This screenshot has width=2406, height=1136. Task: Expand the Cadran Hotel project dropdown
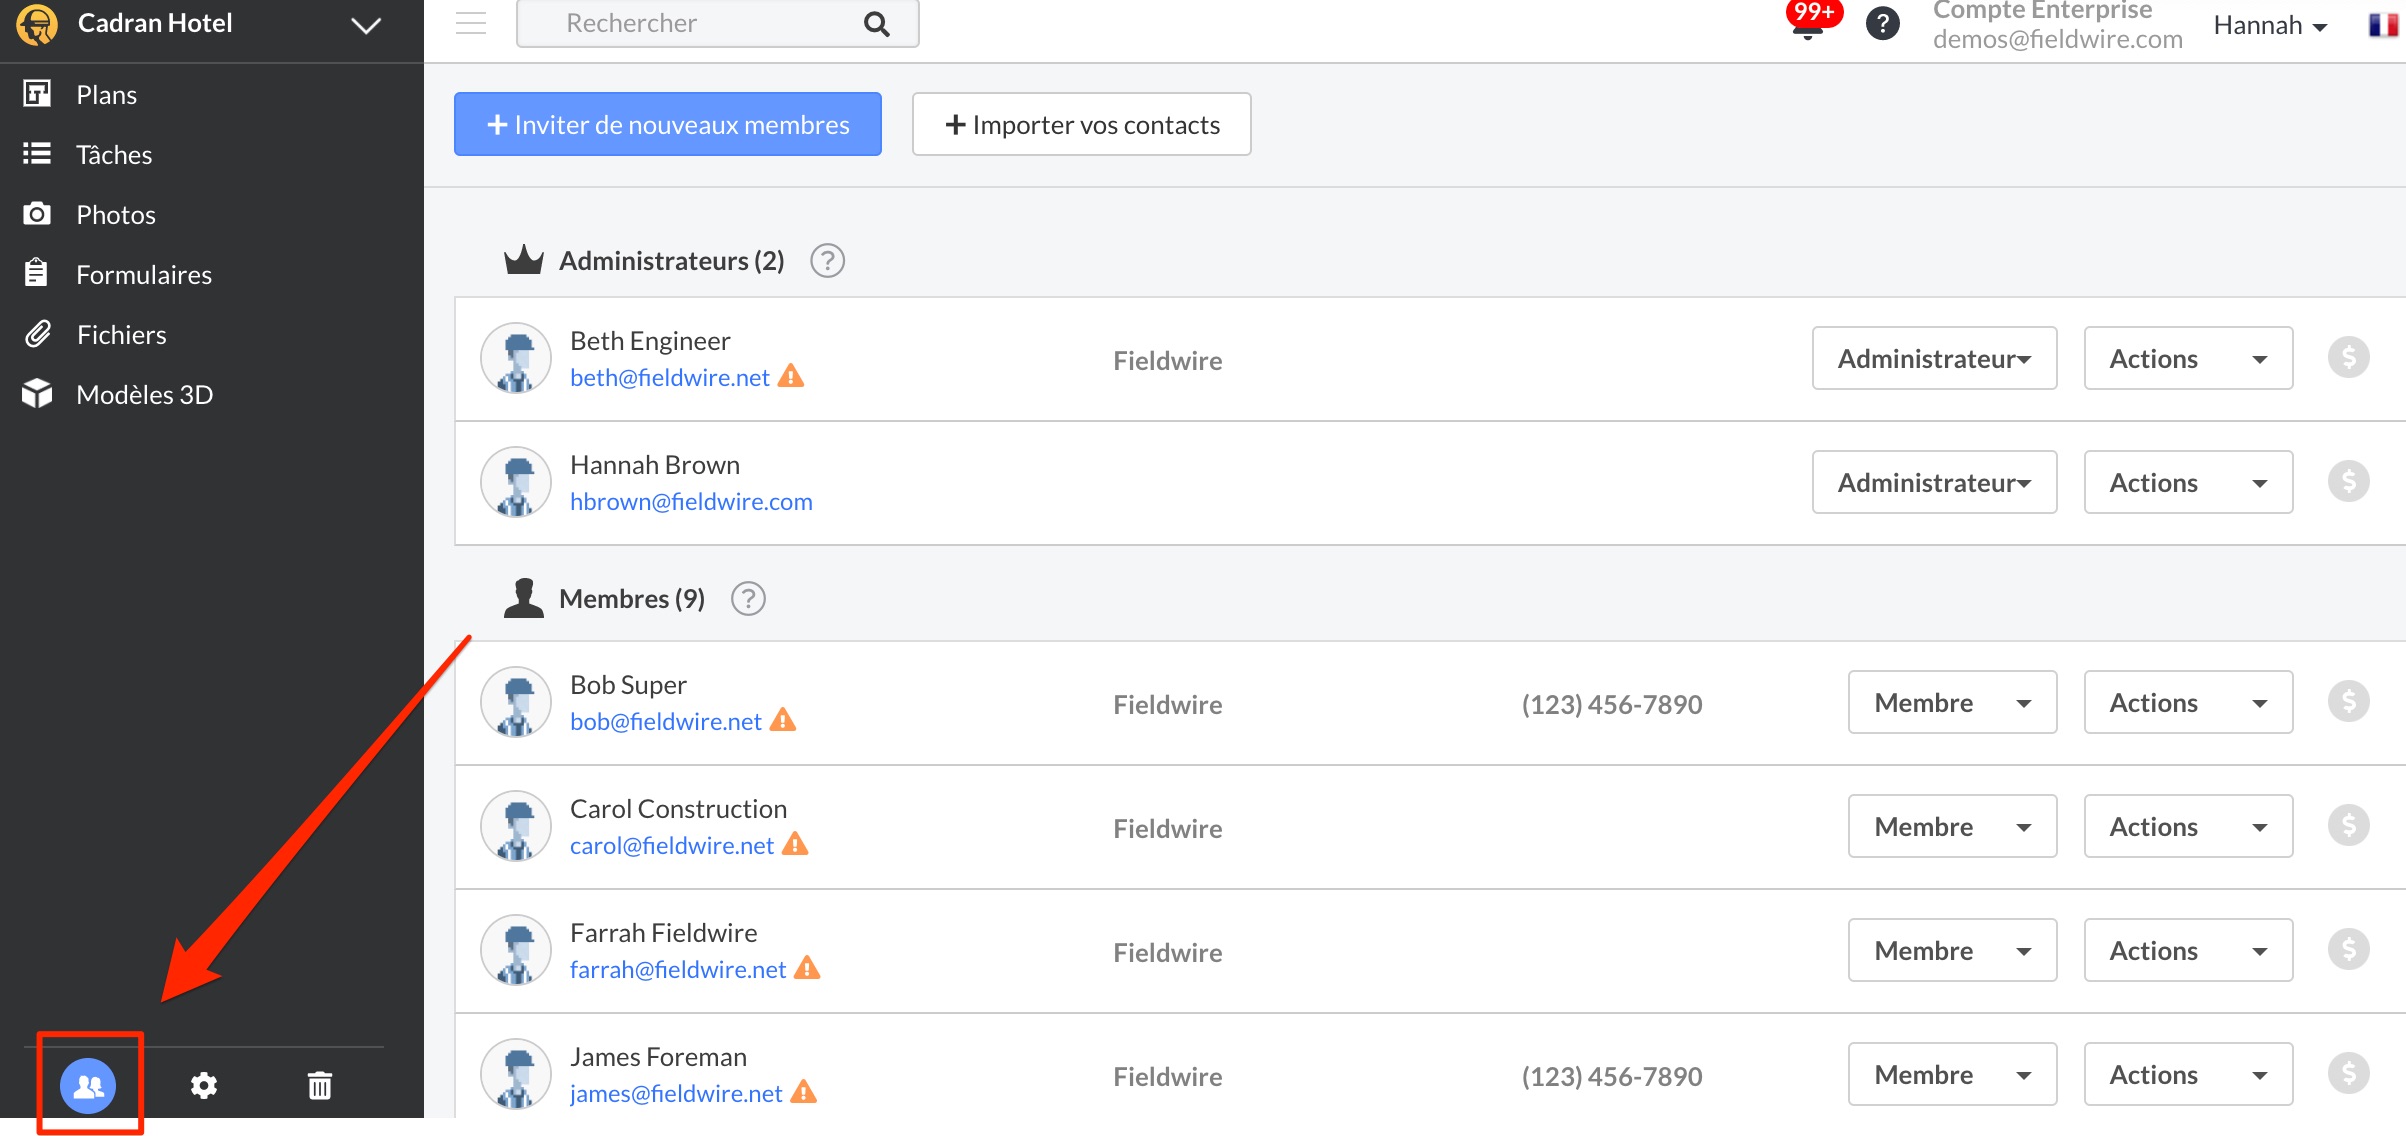pos(366,25)
